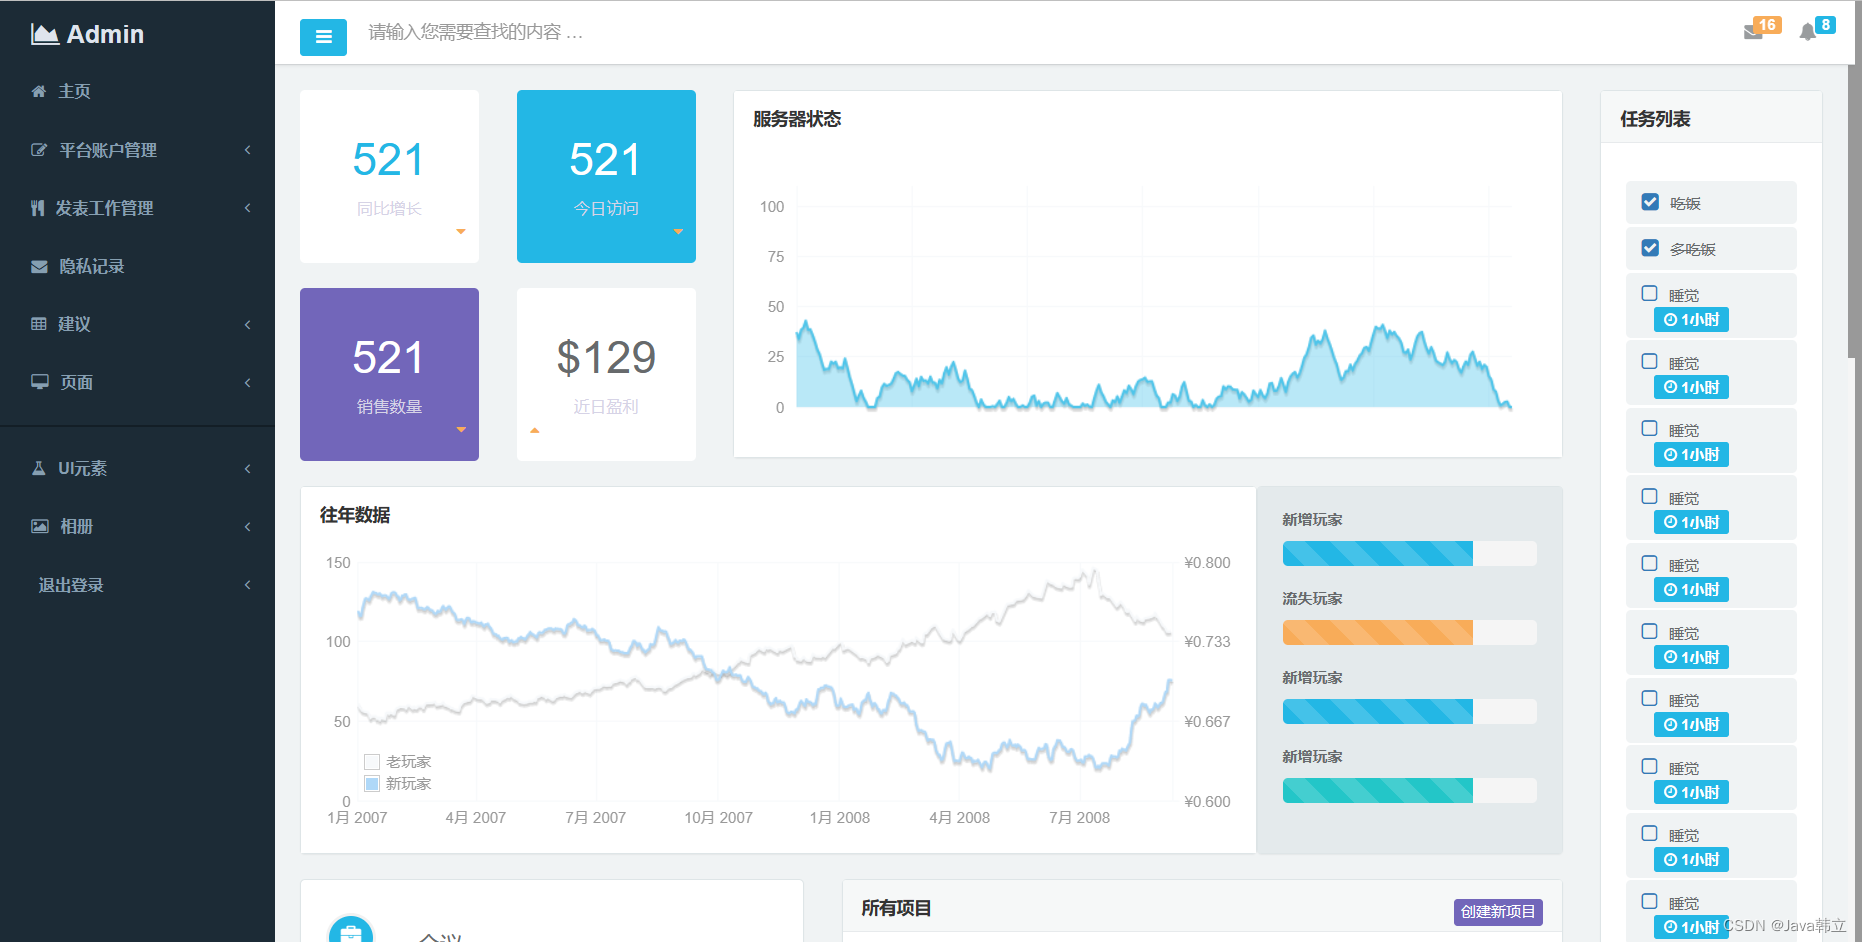The width and height of the screenshot is (1862, 942).
Task: Click the 往年数据 chart title
Action: pos(355,515)
